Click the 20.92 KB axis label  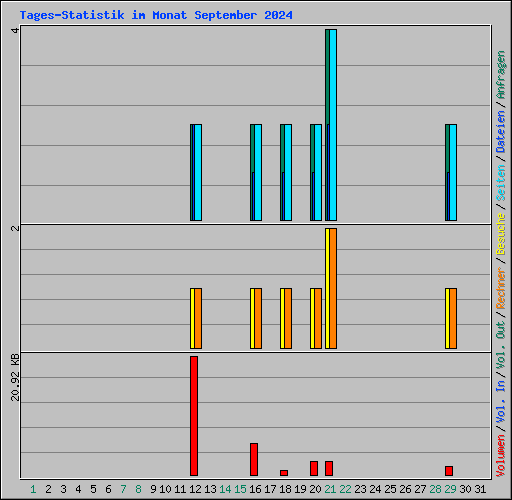click(x=15, y=377)
